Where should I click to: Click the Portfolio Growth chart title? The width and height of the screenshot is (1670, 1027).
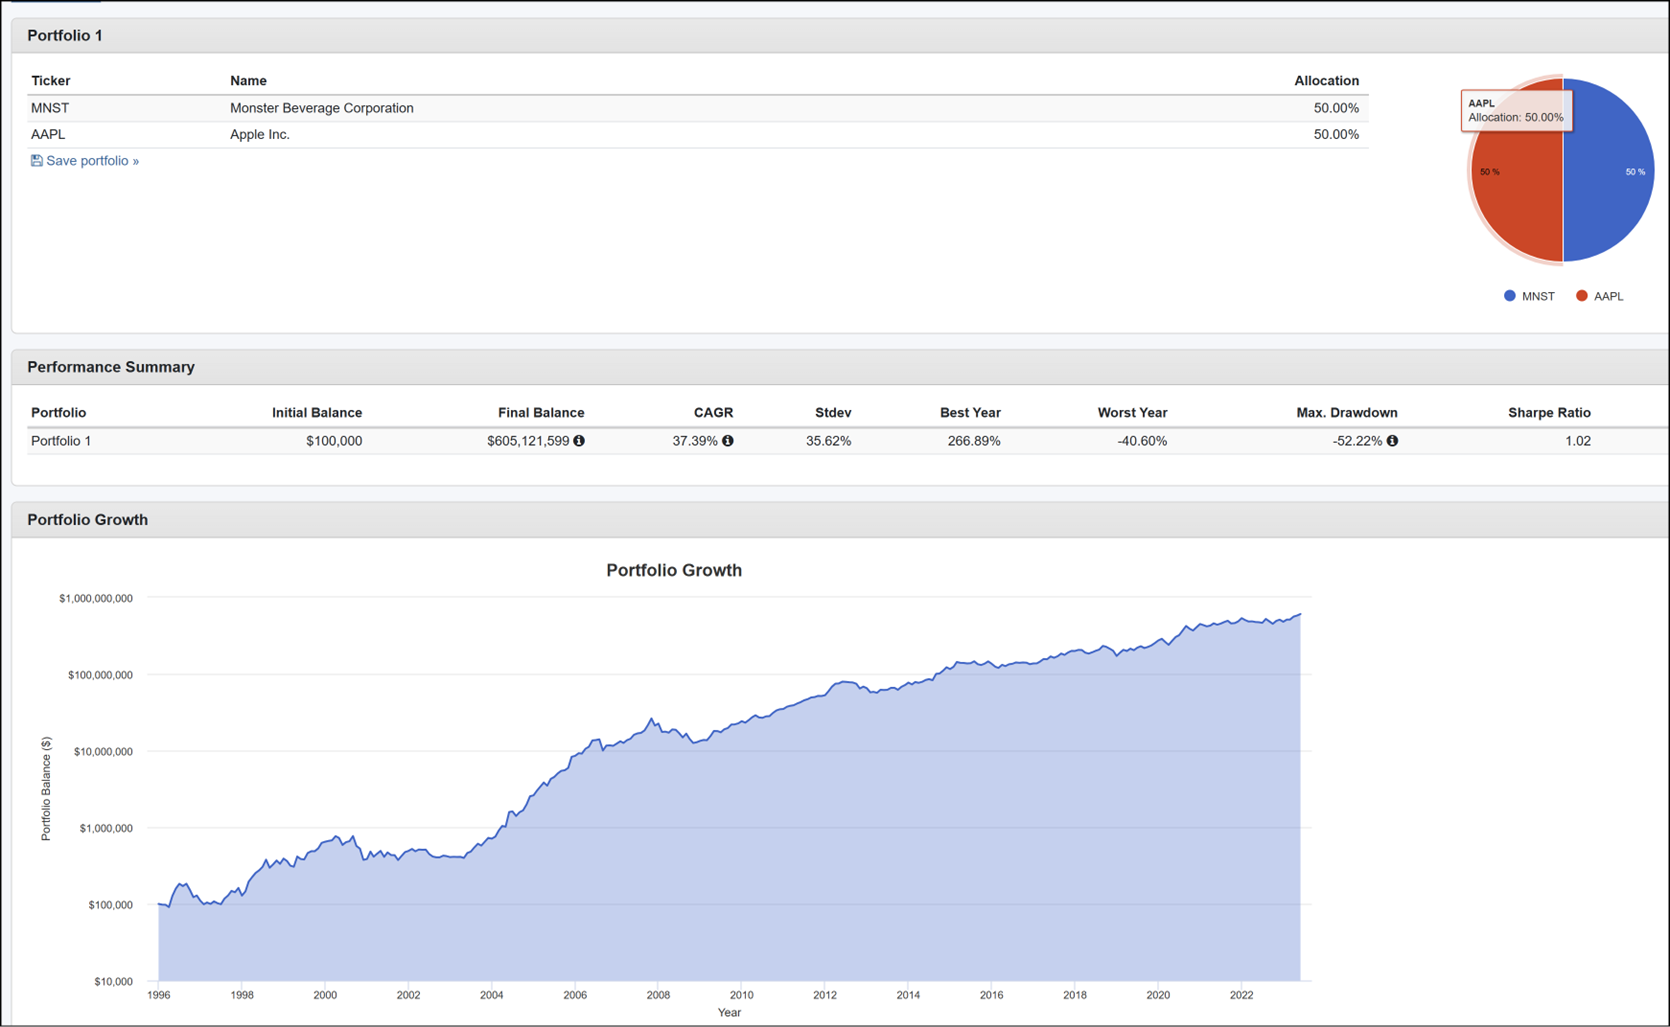[x=674, y=570]
